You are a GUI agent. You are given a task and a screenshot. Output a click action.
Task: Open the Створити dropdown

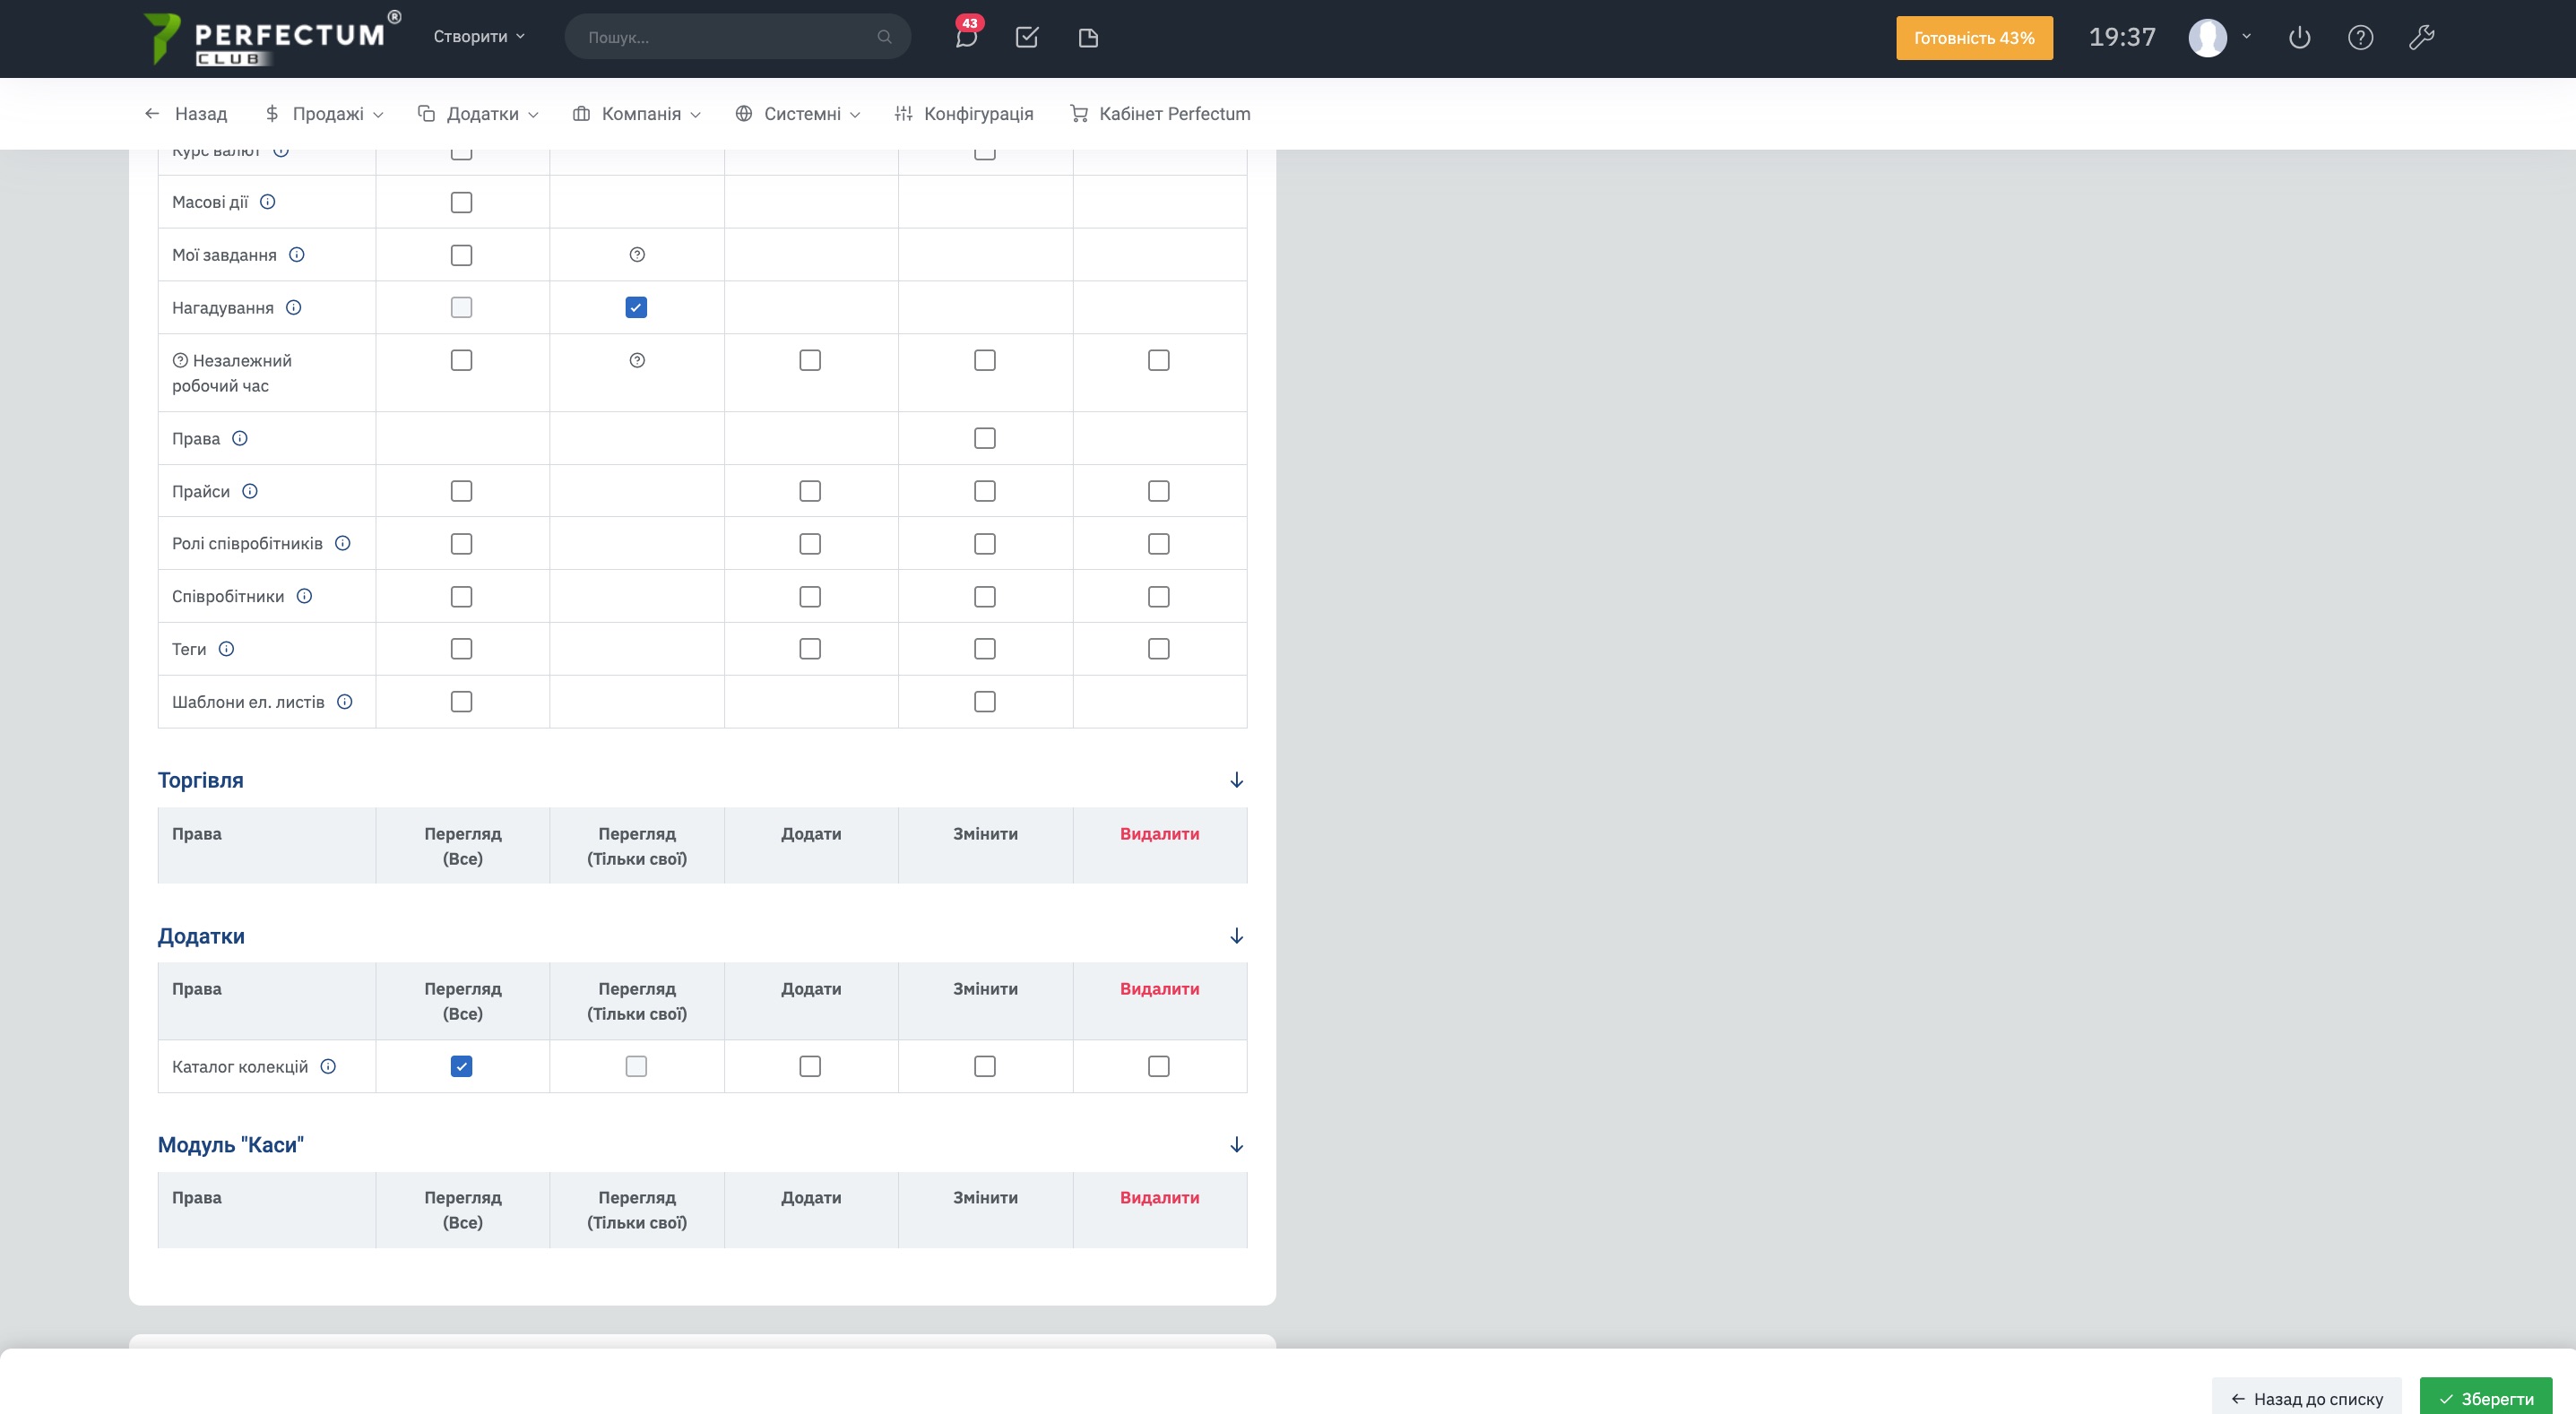(478, 37)
